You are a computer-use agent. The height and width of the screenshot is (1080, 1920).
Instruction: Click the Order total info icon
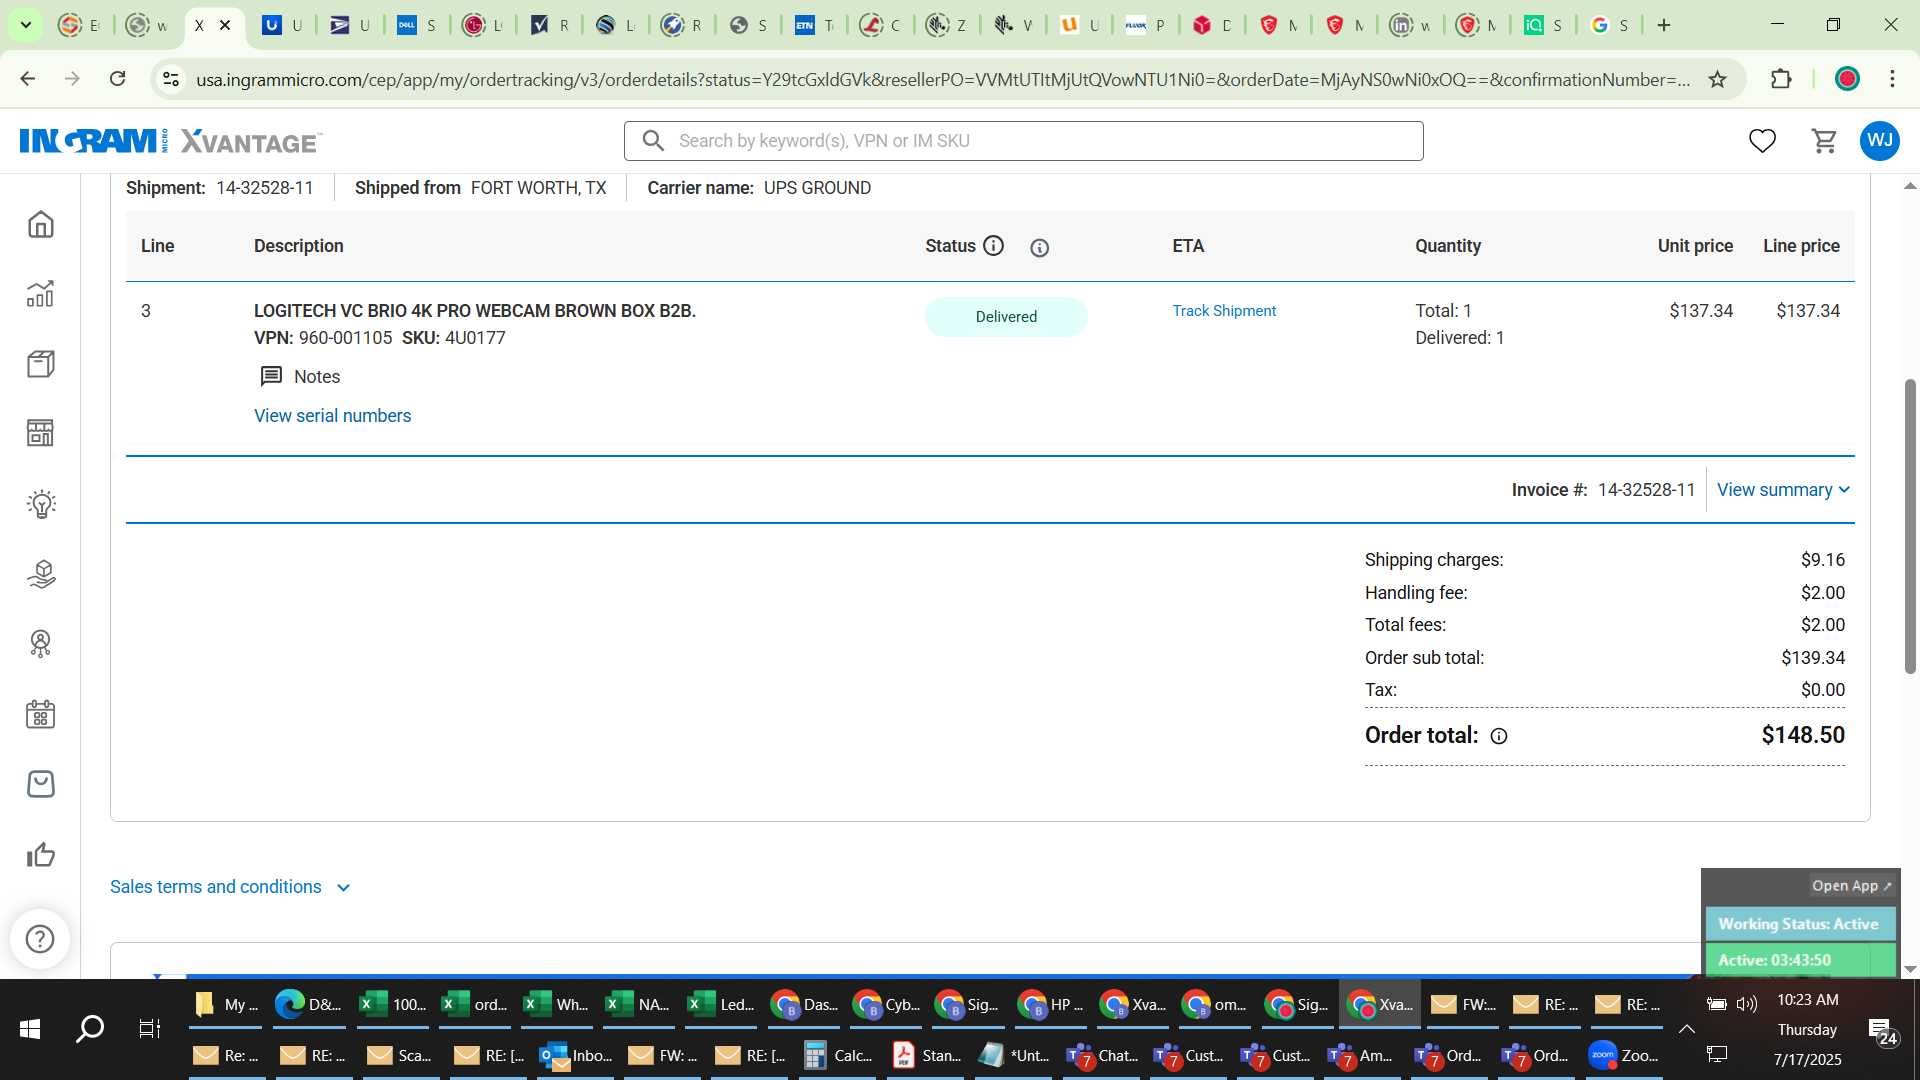[x=1499, y=736]
